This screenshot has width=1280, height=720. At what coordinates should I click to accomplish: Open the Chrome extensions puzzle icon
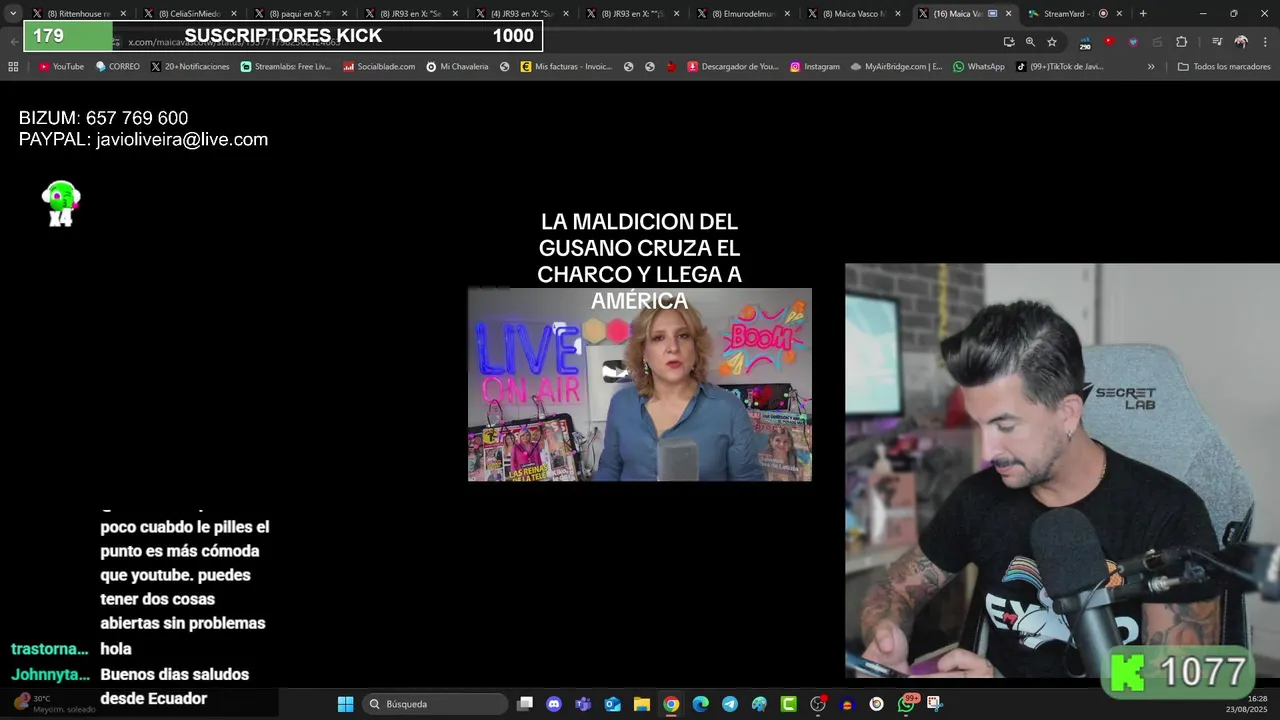1181,42
